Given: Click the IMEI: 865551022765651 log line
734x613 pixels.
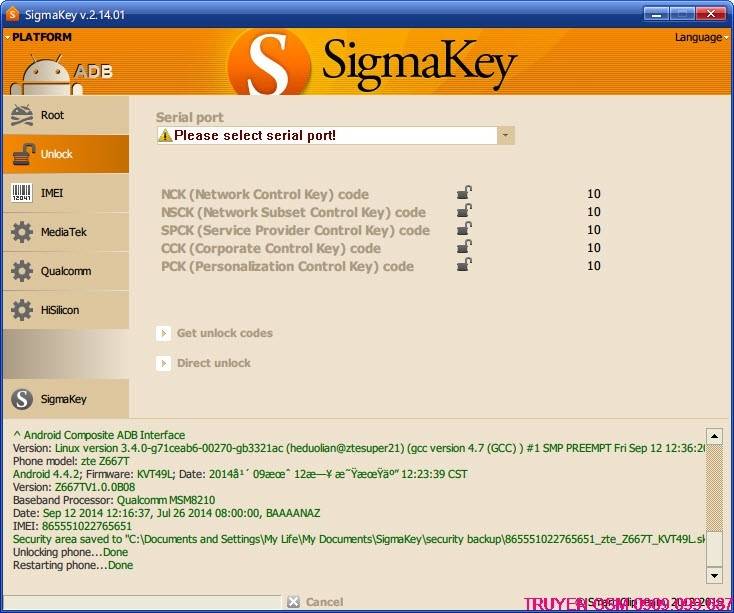Looking at the screenshot, I should pos(73,526).
